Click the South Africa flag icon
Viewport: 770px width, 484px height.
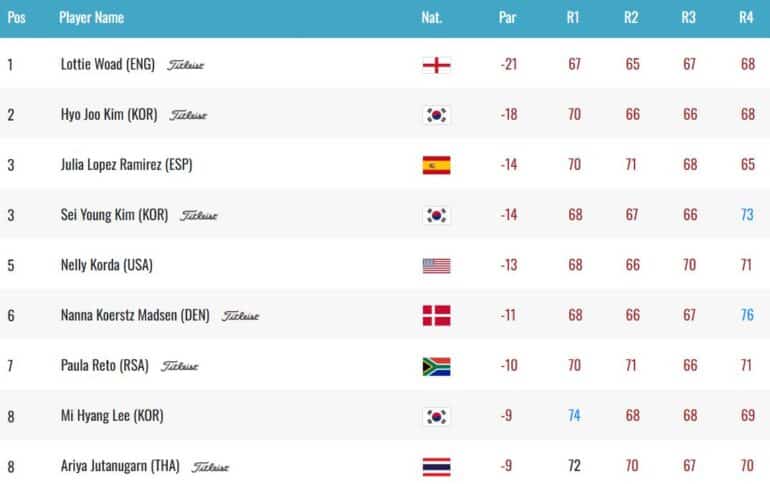point(436,367)
